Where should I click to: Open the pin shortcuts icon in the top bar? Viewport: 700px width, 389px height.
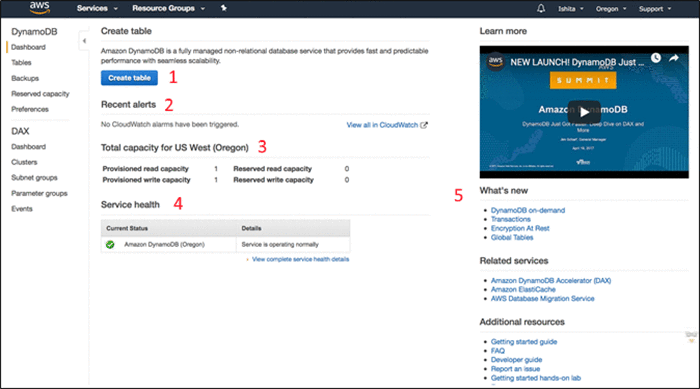pyautogui.click(x=224, y=8)
